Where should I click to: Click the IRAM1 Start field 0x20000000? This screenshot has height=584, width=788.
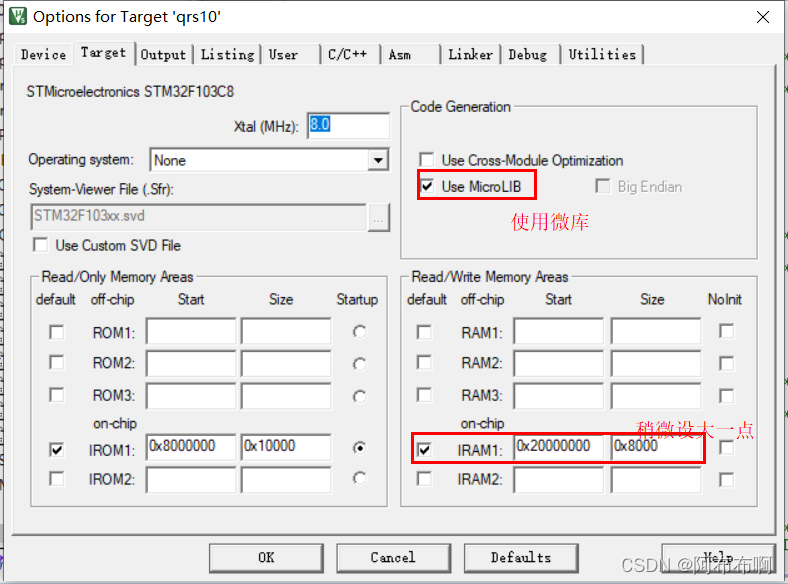pos(558,447)
